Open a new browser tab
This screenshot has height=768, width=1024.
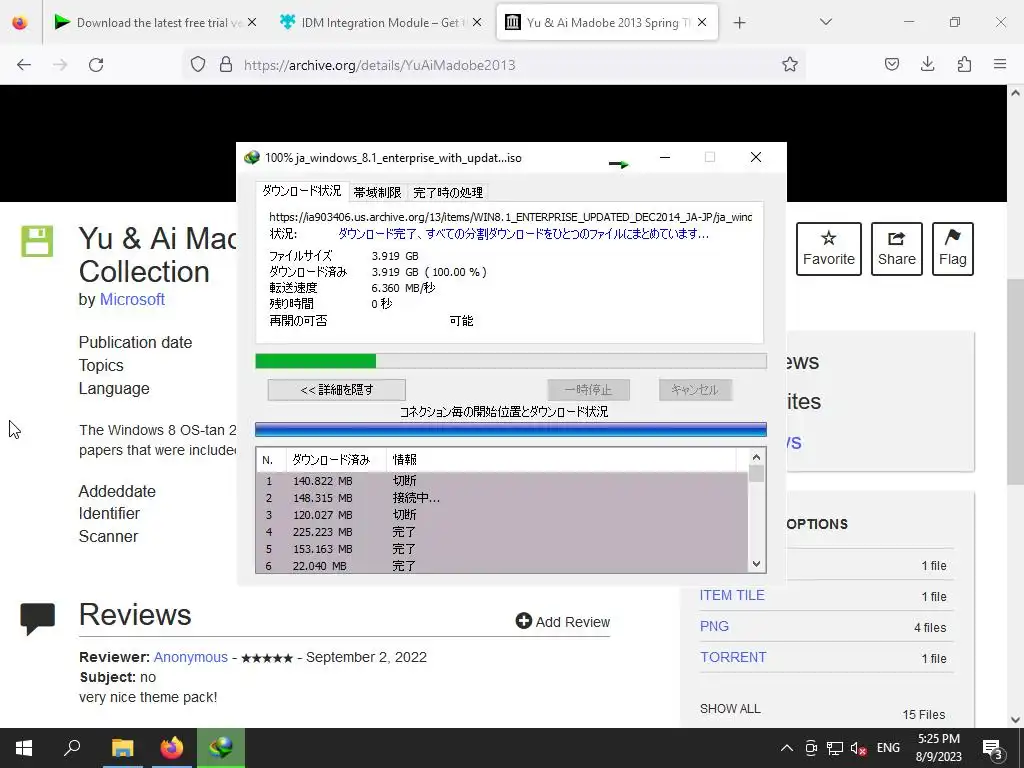click(739, 23)
